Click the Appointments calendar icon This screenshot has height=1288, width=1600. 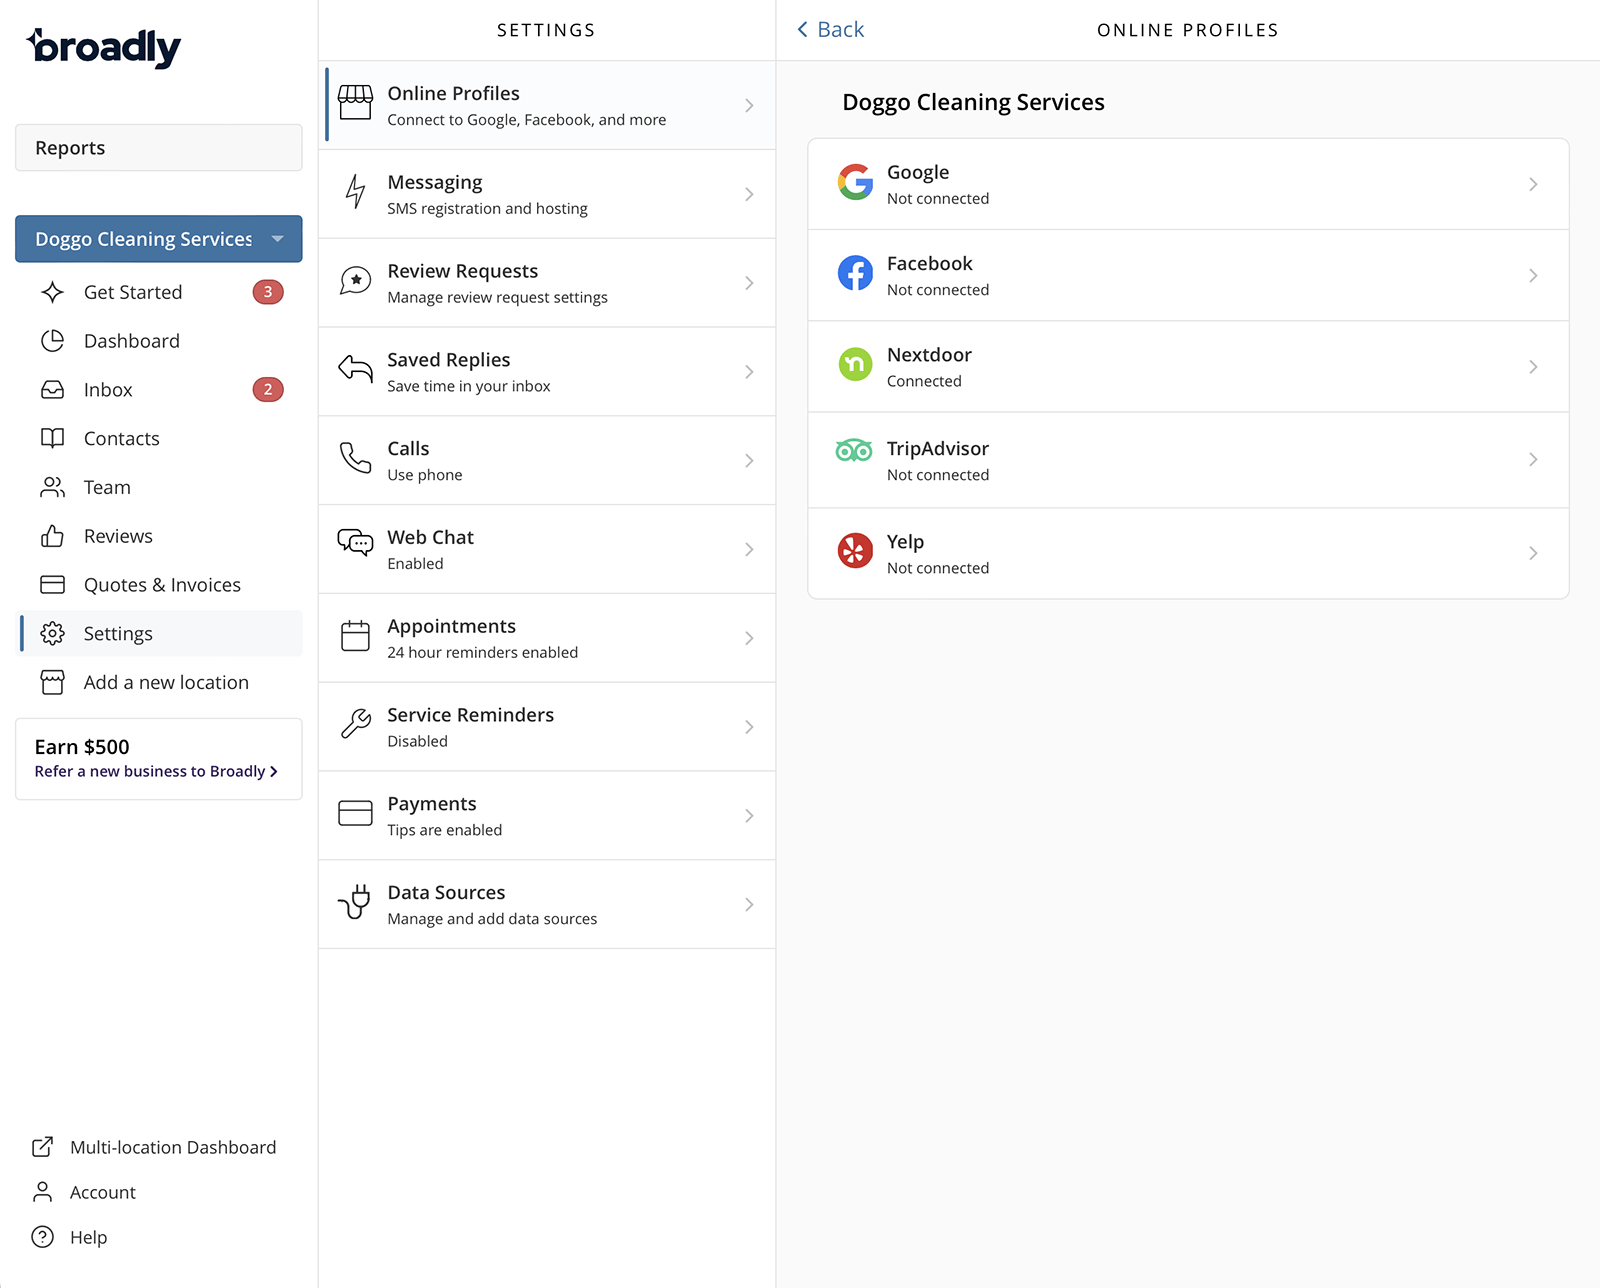coord(355,636)
